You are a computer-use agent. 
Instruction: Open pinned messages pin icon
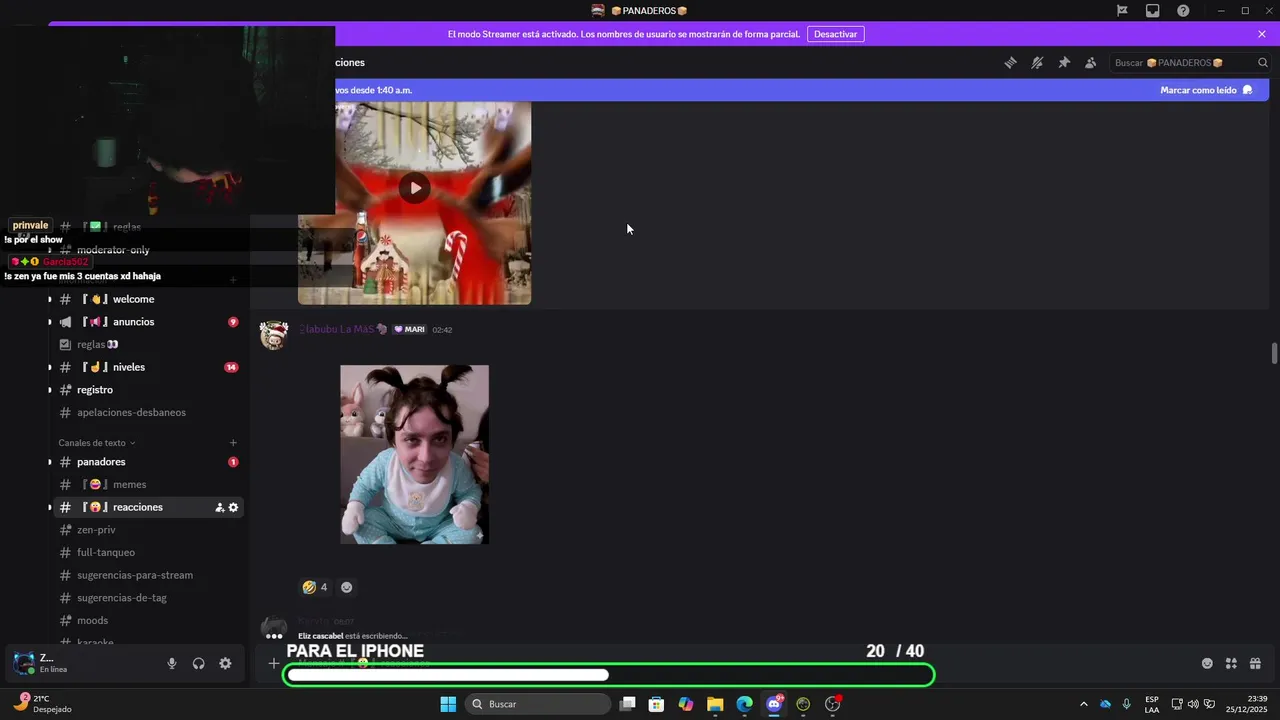1064,62
